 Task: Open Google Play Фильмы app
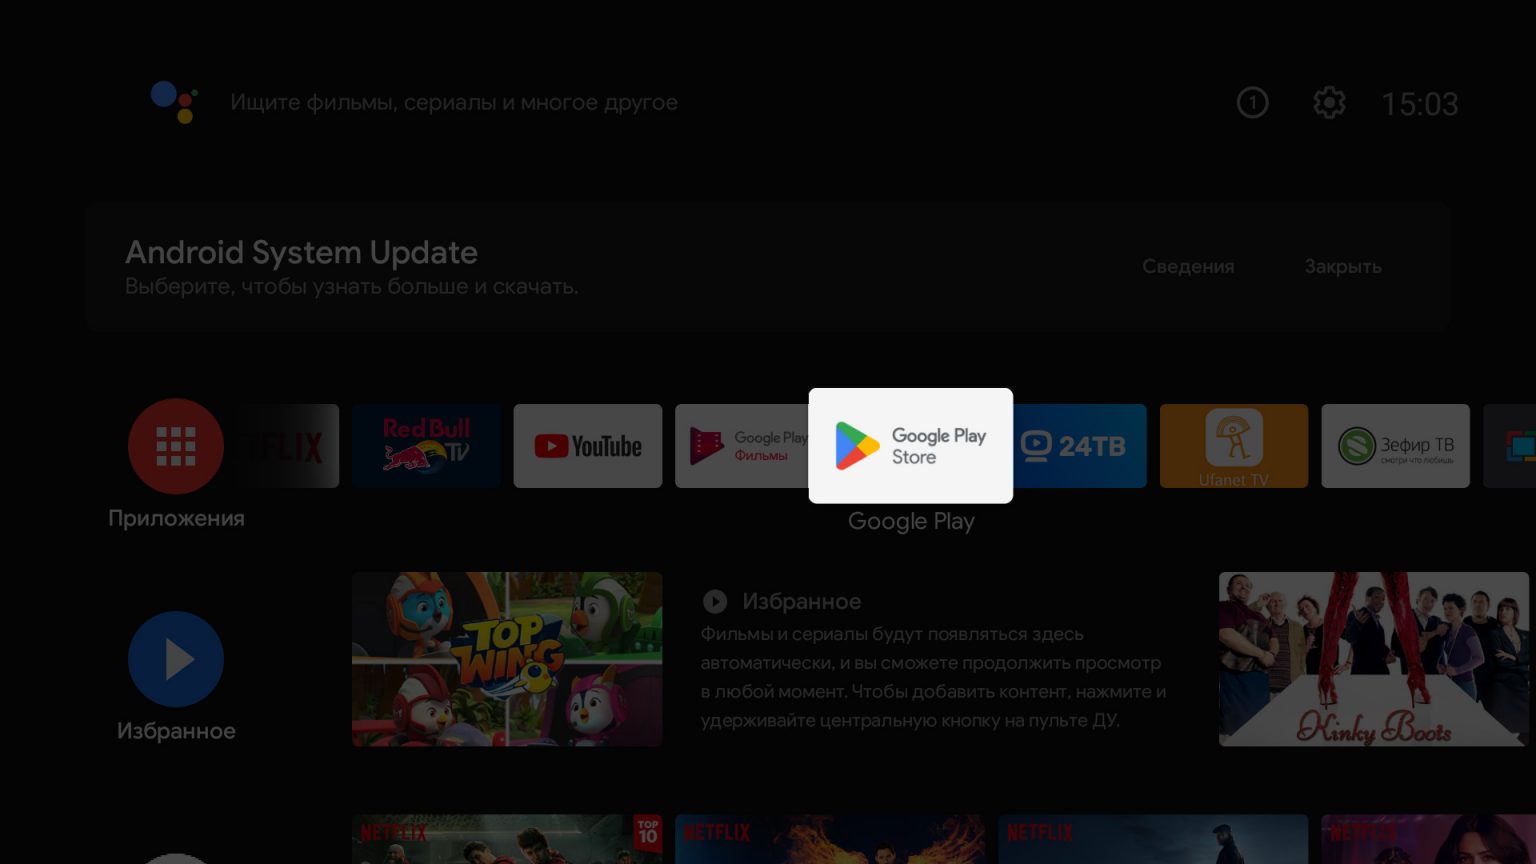tap(741, 446)
